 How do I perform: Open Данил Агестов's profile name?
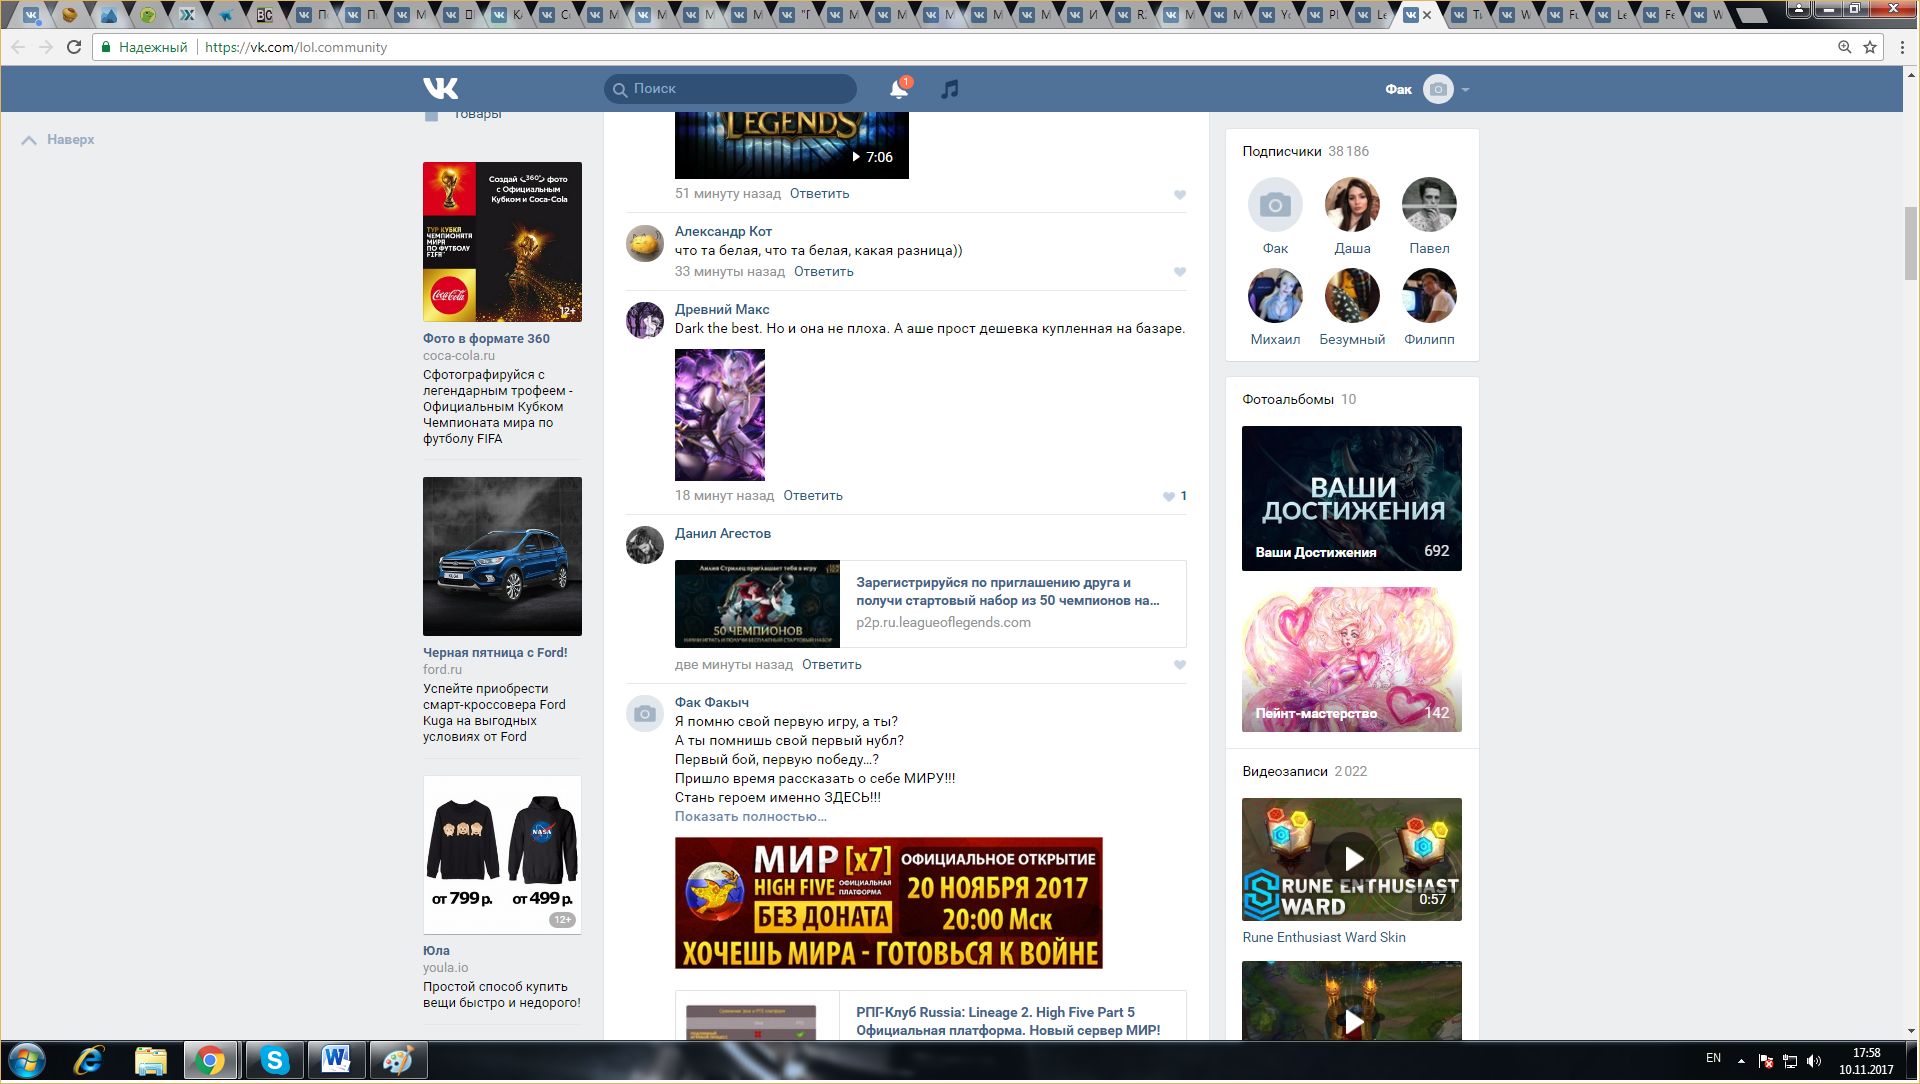pos(723,534)
